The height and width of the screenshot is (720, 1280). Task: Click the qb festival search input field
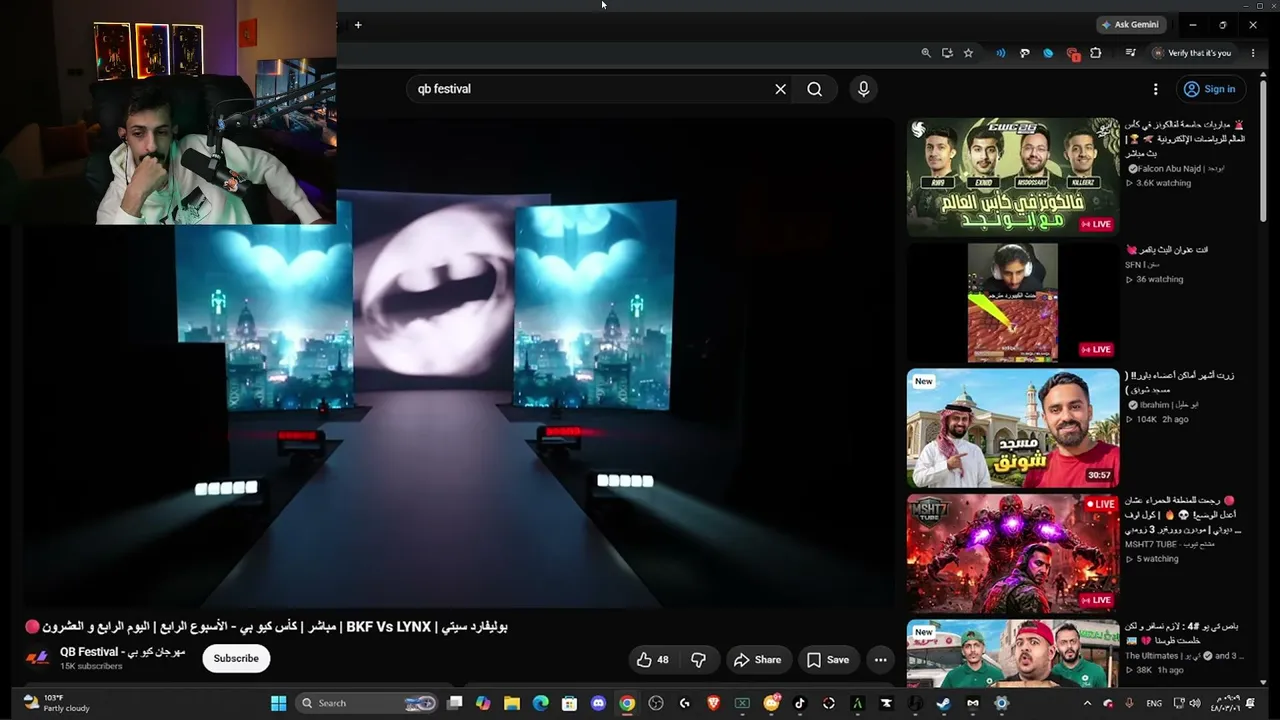tap(590, 89)
